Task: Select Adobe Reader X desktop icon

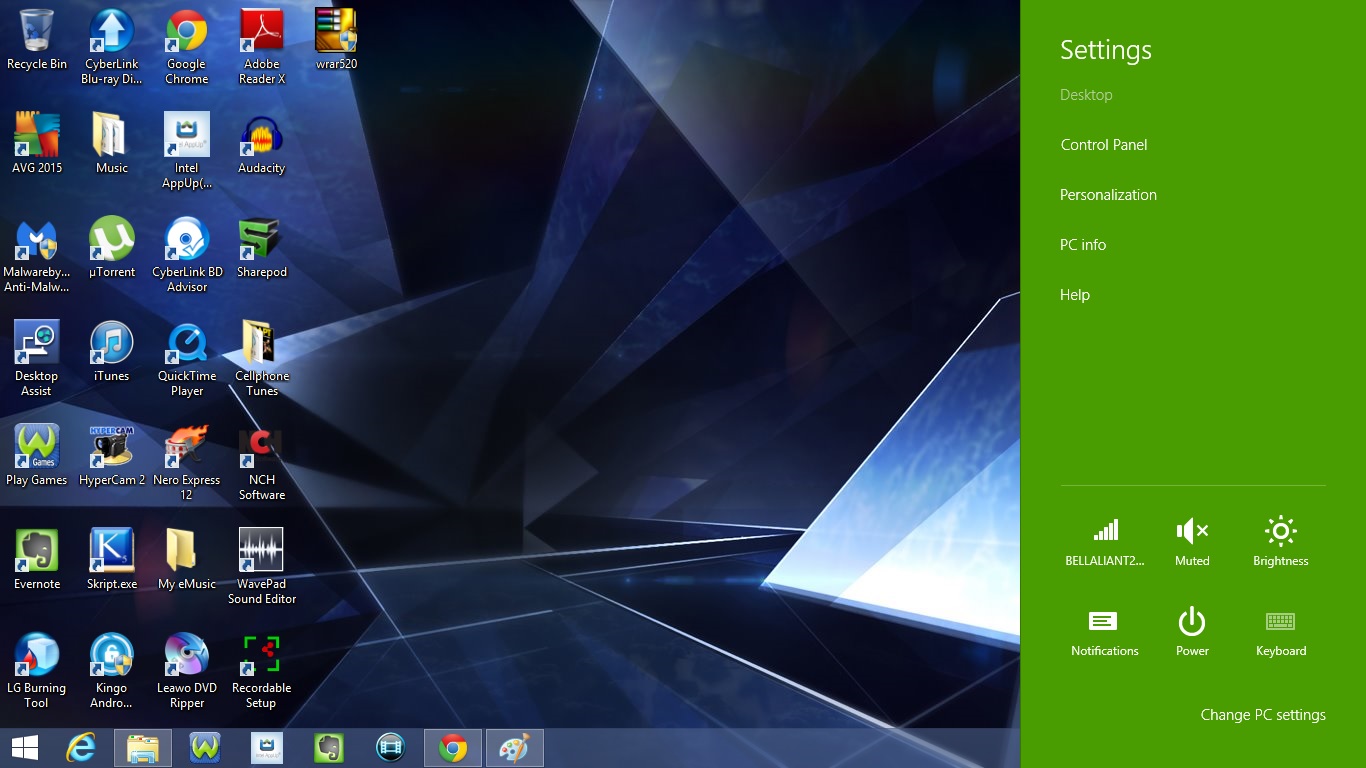Action: pyautogui.click(x=262, y=47)
